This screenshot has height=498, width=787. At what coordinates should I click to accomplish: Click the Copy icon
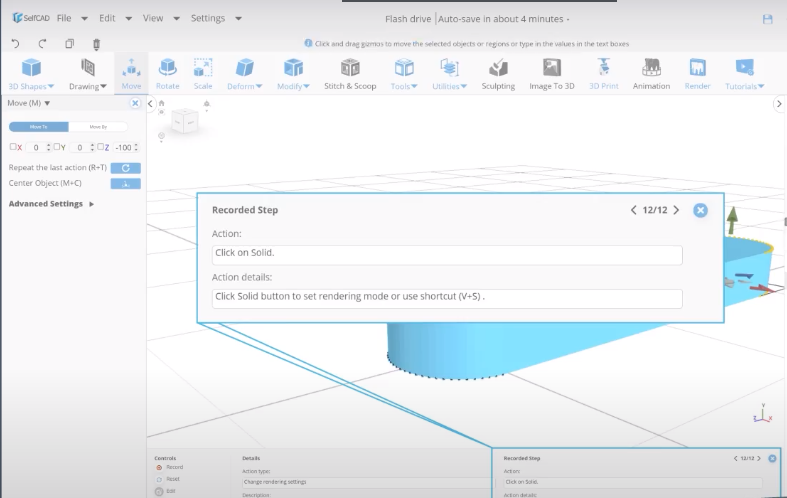pos(69,44)
